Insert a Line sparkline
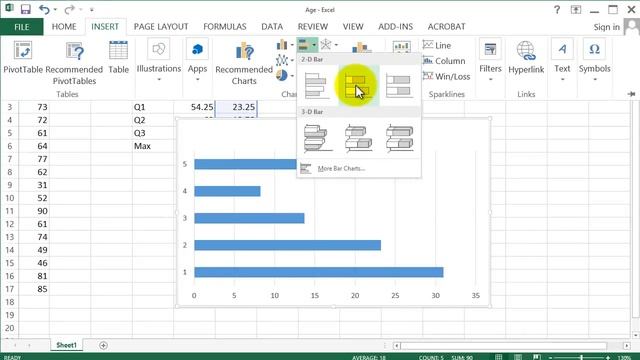Viewport: 640px width, 360px height. click(437, 45)
